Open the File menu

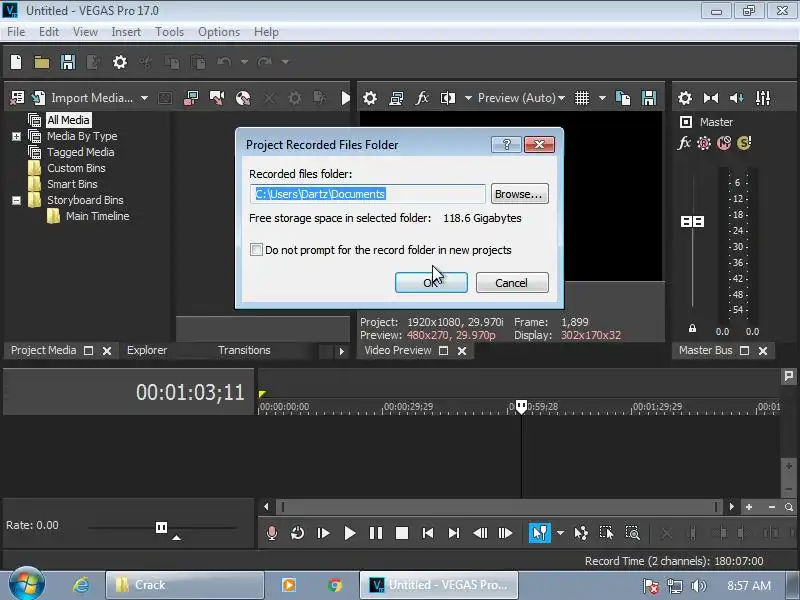pos(16,32)
